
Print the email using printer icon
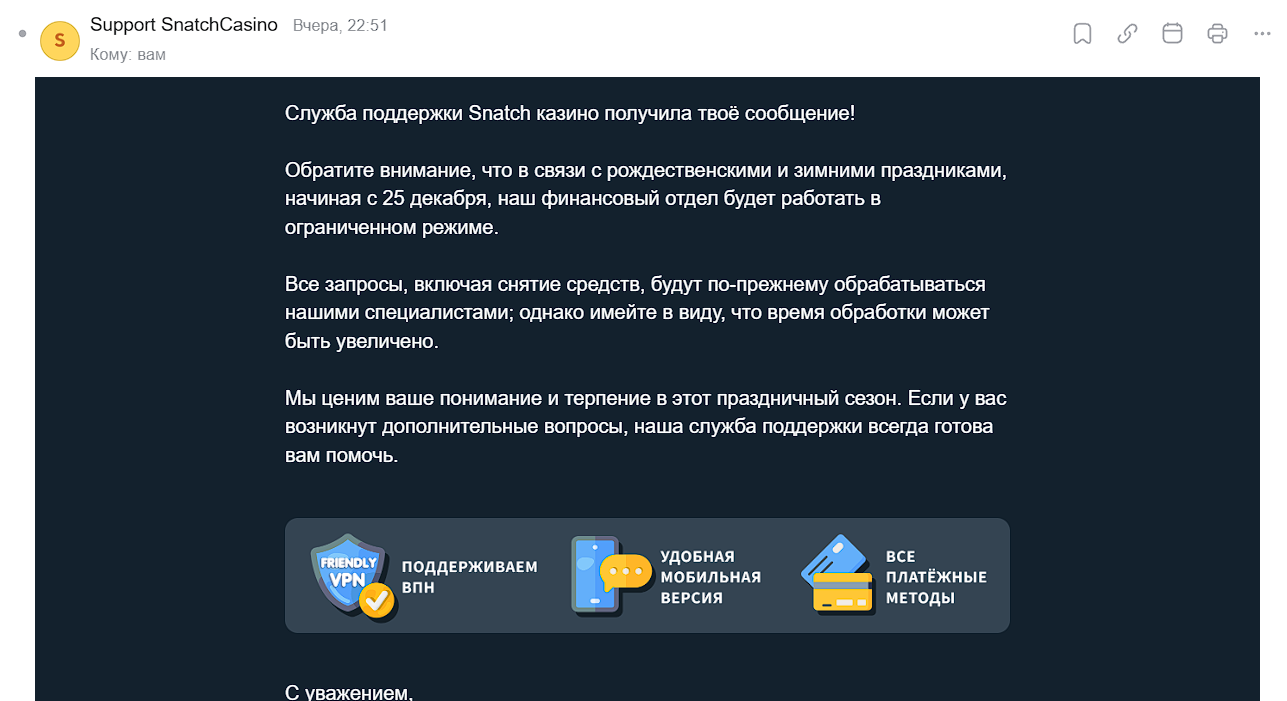[x=1217, y=34]
